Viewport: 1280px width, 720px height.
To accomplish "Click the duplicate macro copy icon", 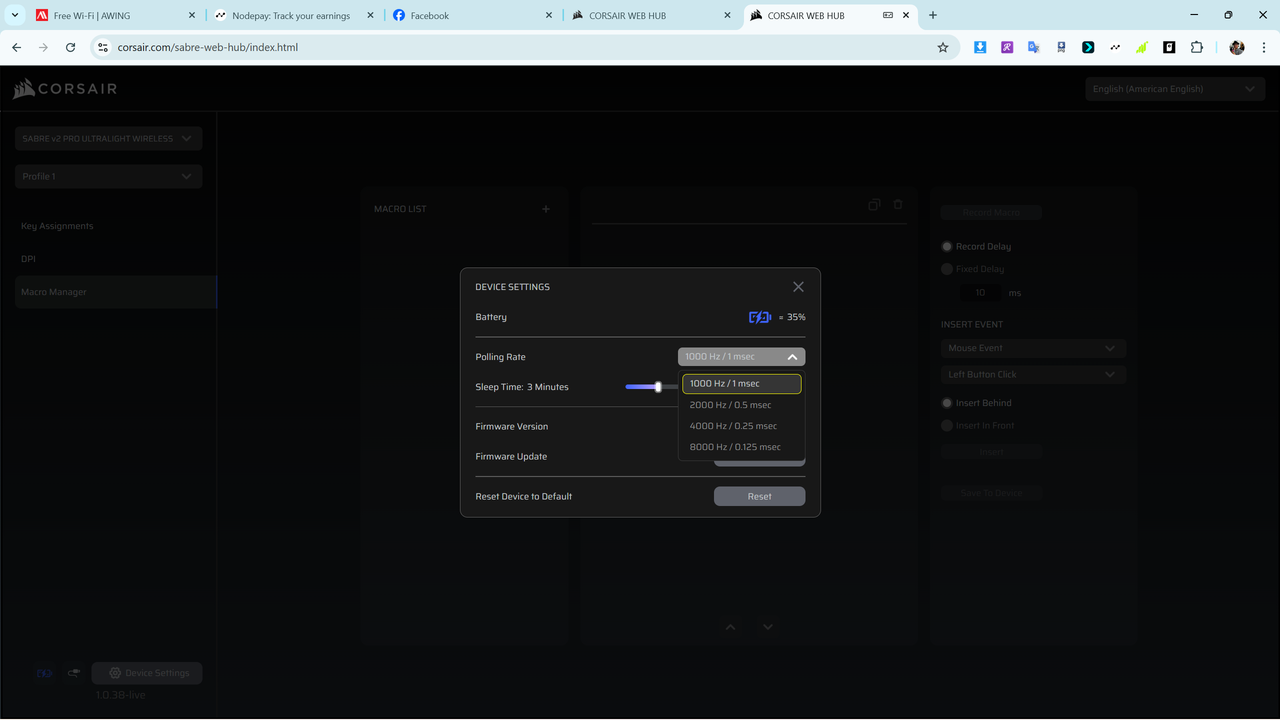I will click(874, 204).
